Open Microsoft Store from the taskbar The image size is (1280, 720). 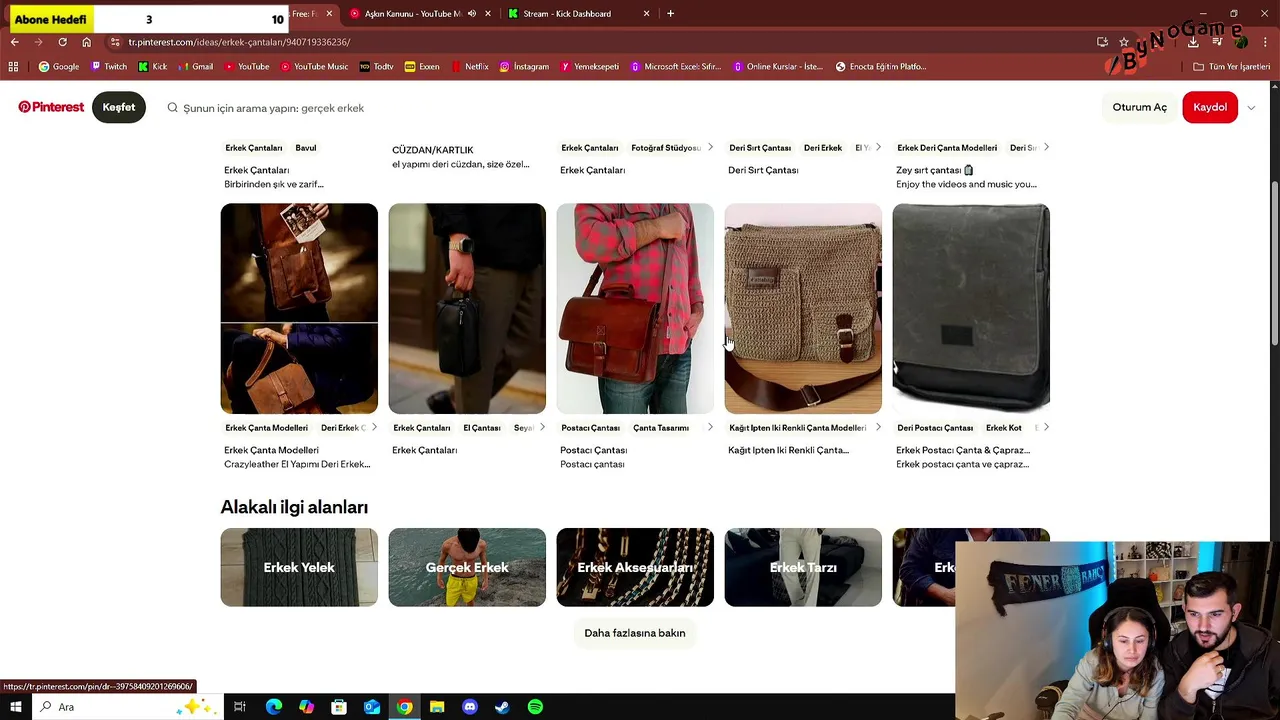pos(339,707)
